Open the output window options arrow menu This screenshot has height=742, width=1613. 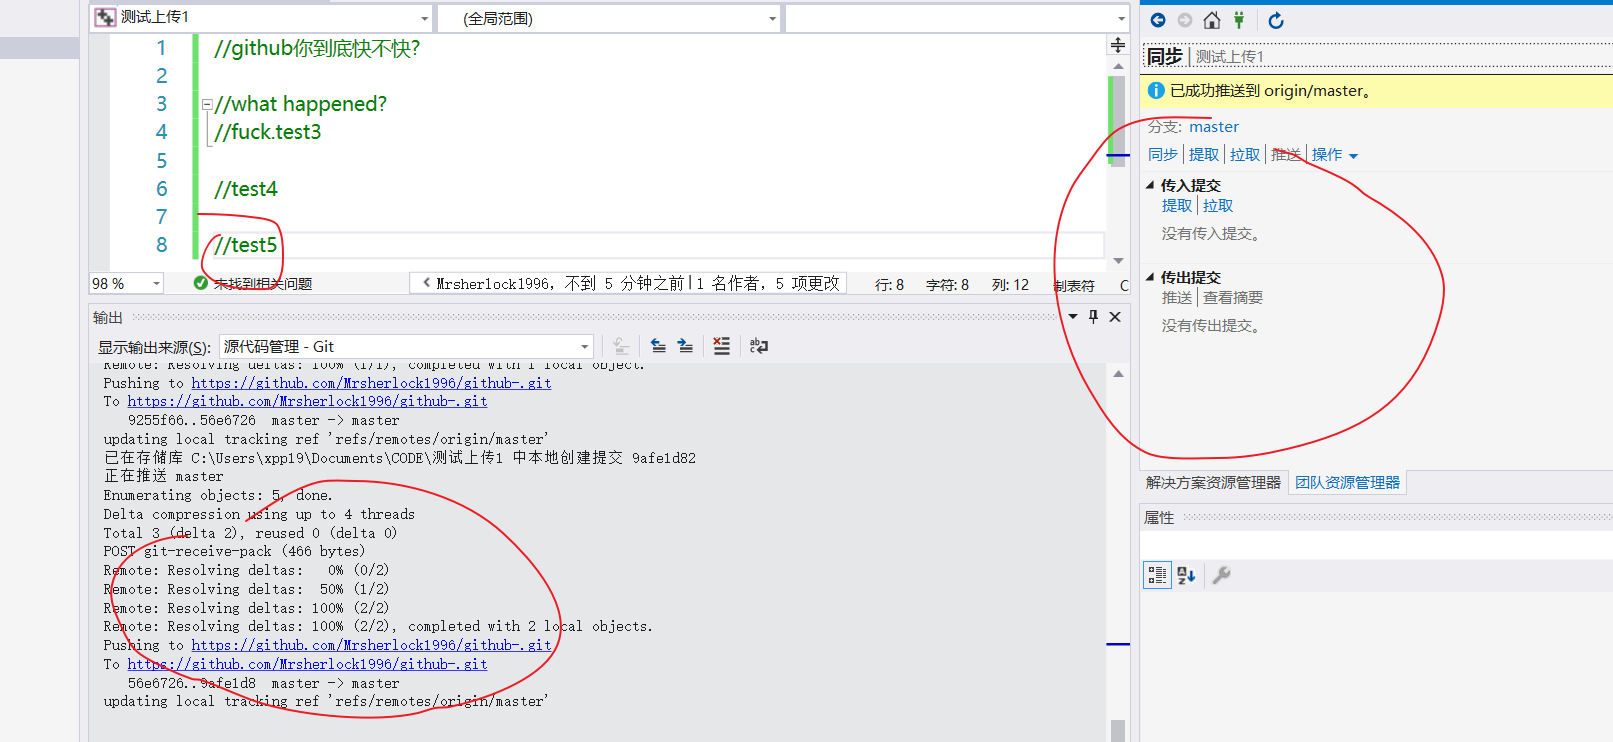(1073, 317)
